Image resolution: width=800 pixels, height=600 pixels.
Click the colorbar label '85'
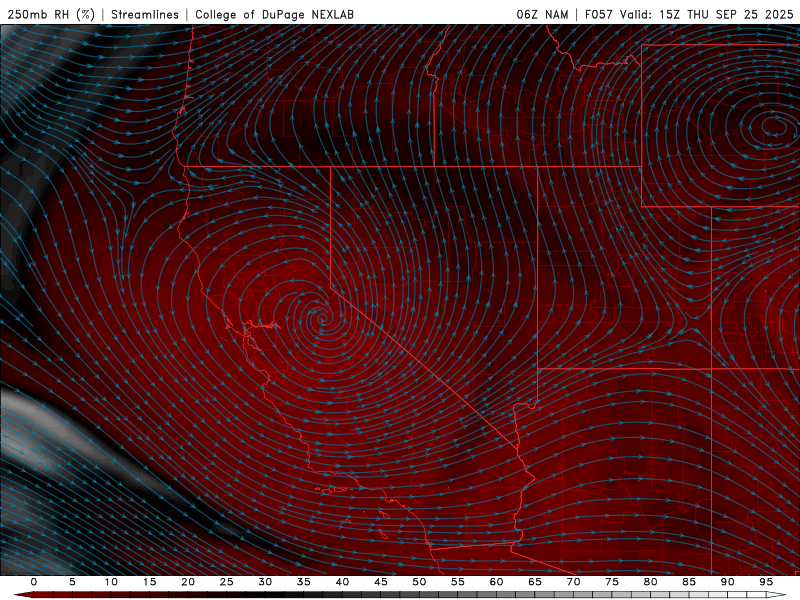pyautogui.click(x=689, y=582)
